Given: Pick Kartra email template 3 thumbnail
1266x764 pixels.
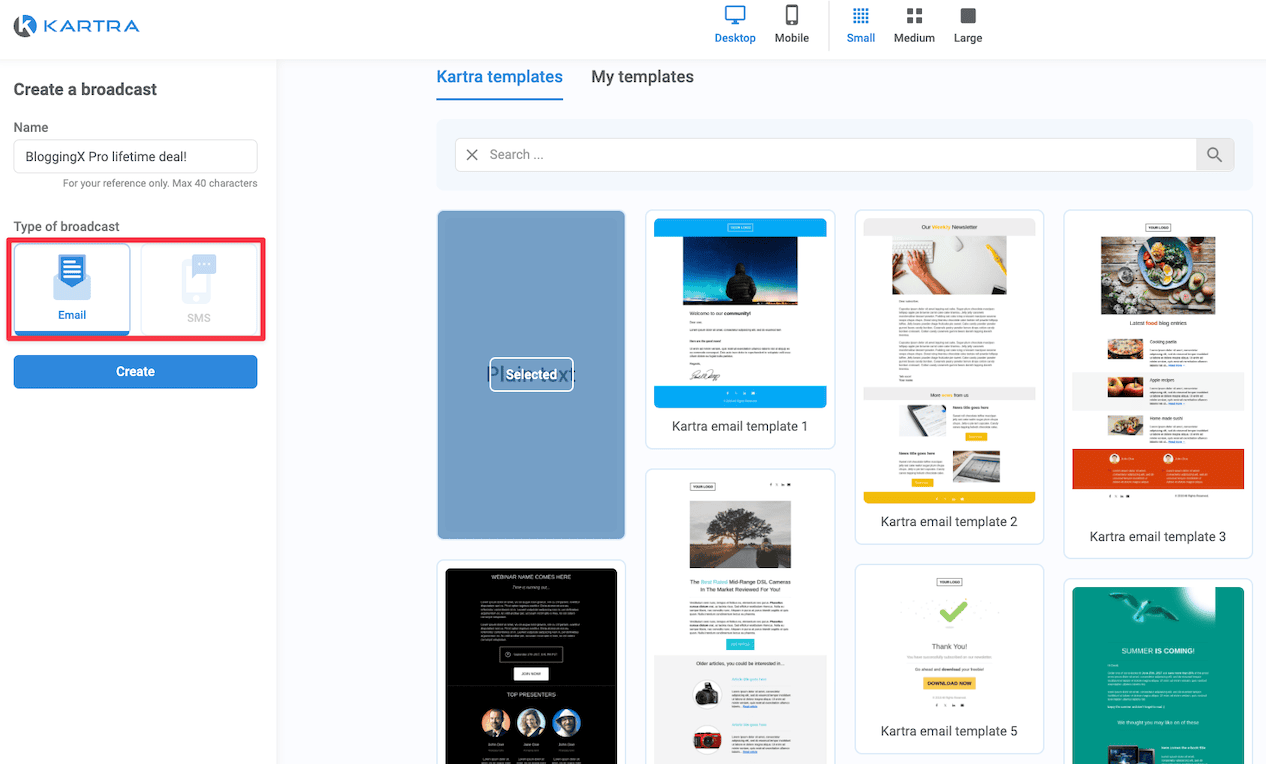Looking at the screenshot, I should pos(1157,360).
